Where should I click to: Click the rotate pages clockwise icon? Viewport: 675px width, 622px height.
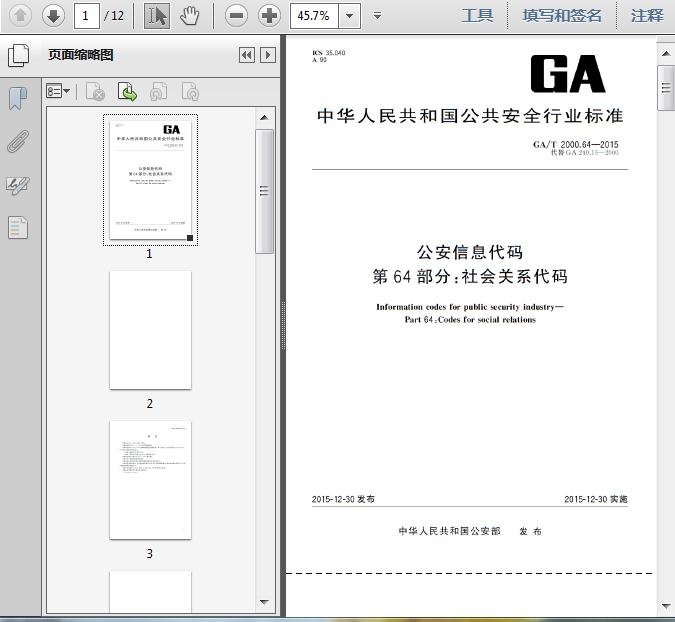[x=190, y=91]
